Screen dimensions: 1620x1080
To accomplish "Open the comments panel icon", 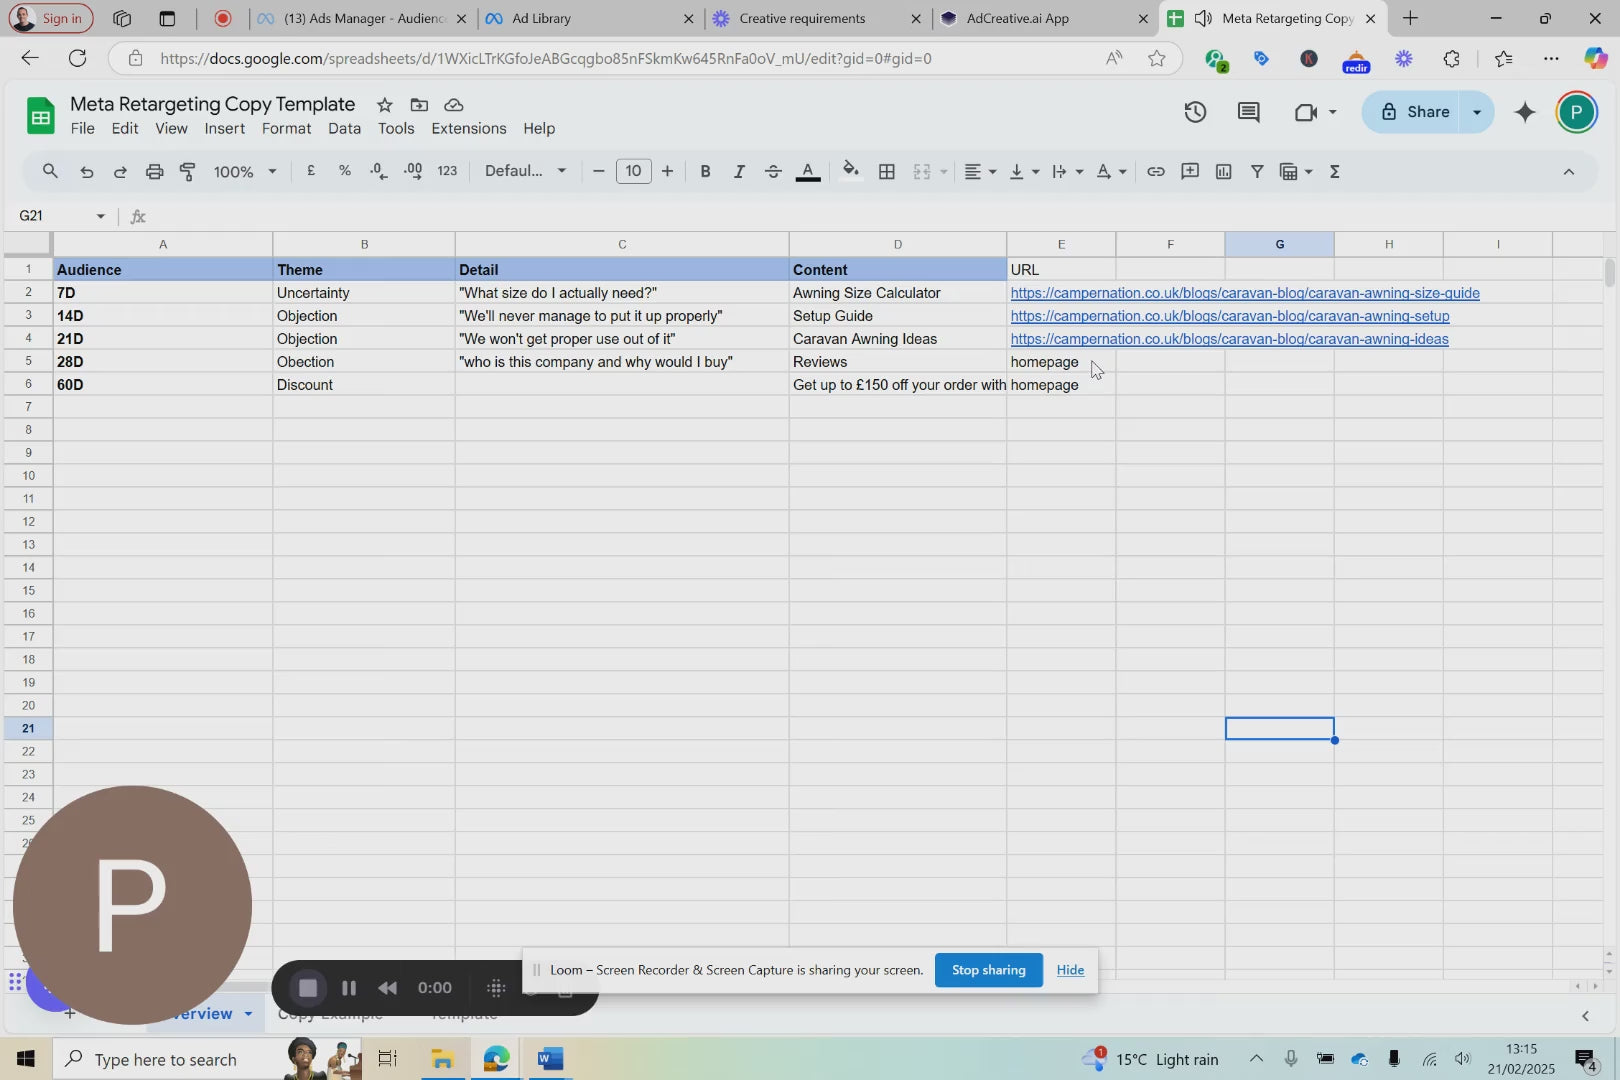I will coord(1248,112).
